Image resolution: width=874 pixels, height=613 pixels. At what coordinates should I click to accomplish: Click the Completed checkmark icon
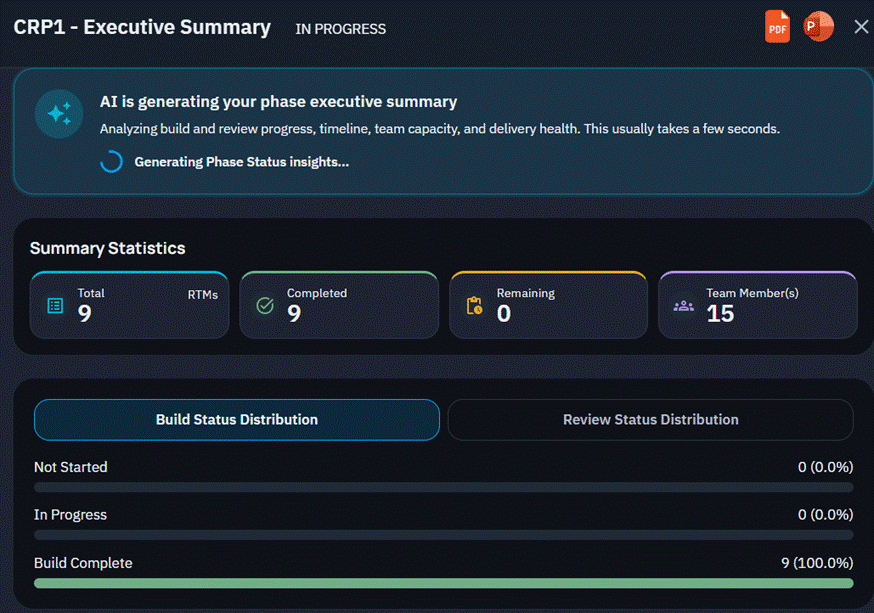click(265, 305)
